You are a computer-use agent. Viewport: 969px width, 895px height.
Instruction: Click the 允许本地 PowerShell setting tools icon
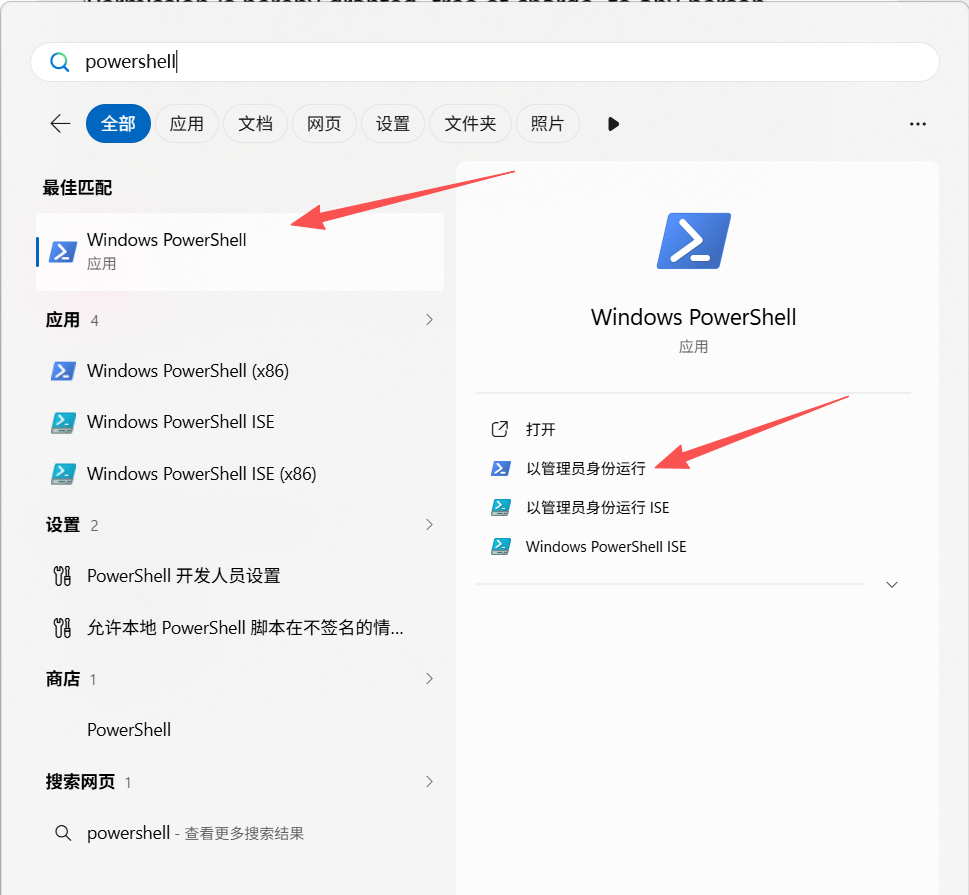(62, 628)
